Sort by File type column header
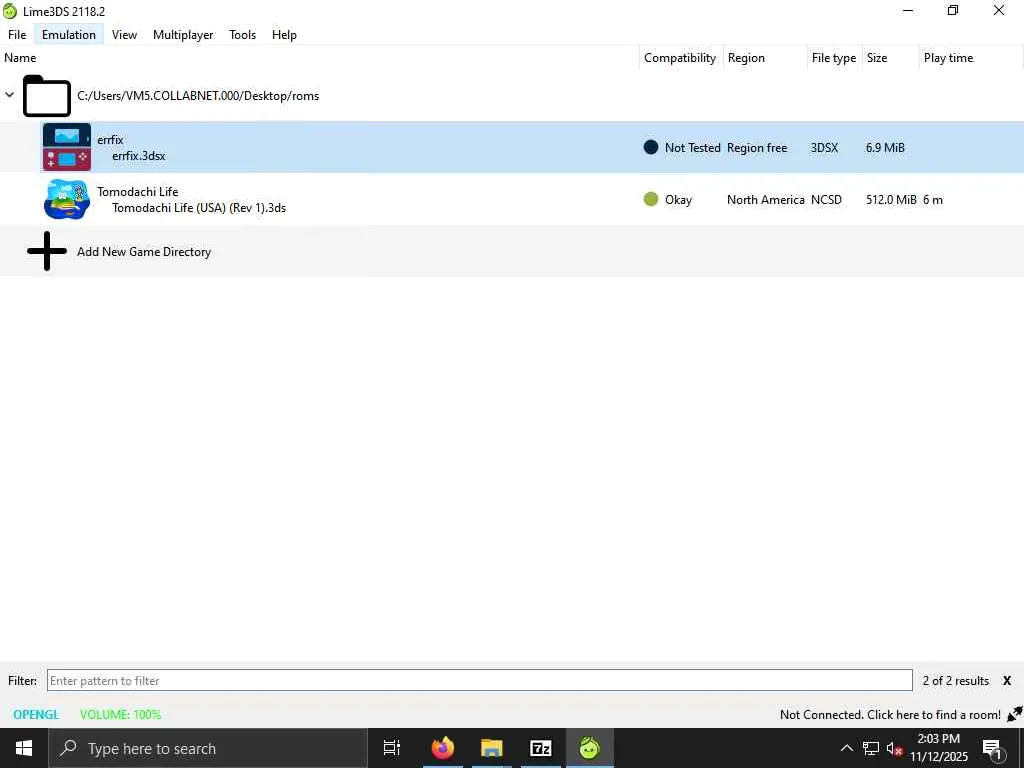 (x=833, y=57)
